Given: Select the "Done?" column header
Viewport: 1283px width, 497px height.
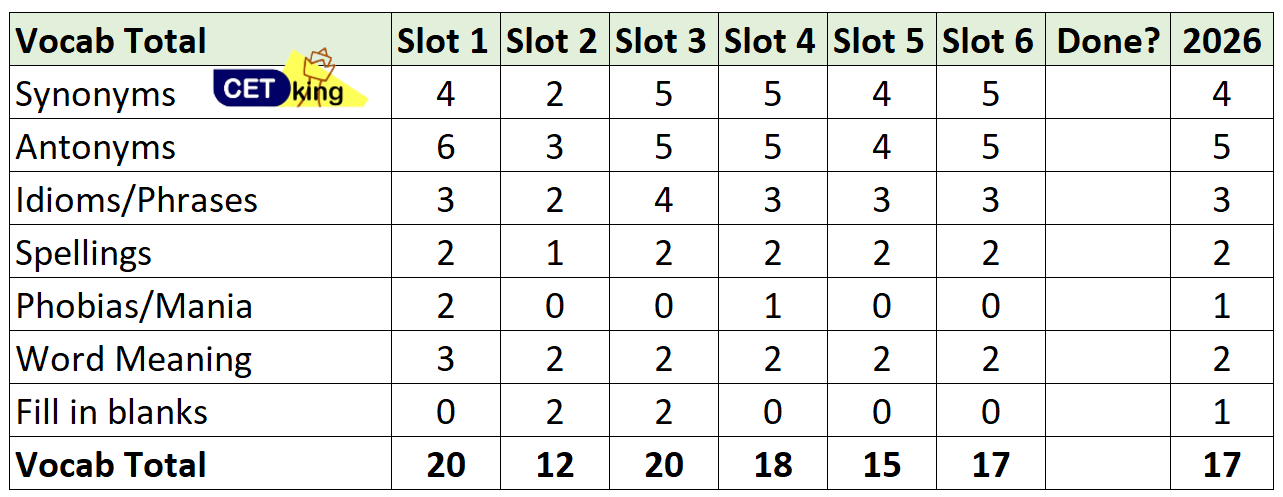Looking at the screenshot, I should 1108,41.
